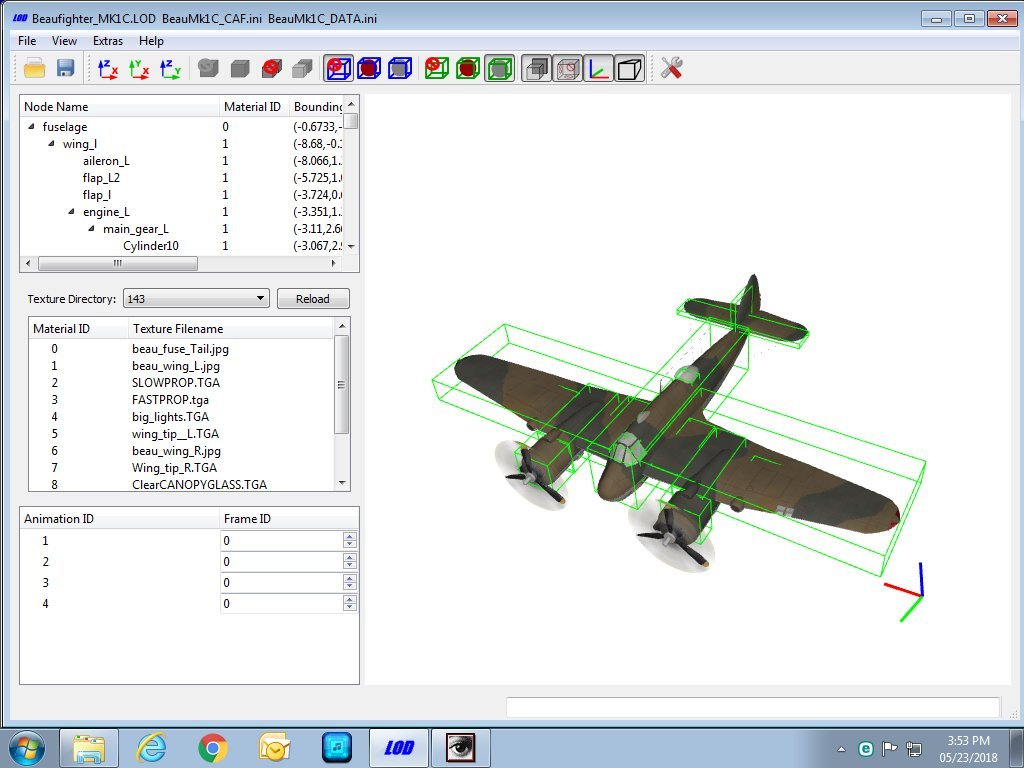Collapse the engine_L tree node

click(72, 212)
